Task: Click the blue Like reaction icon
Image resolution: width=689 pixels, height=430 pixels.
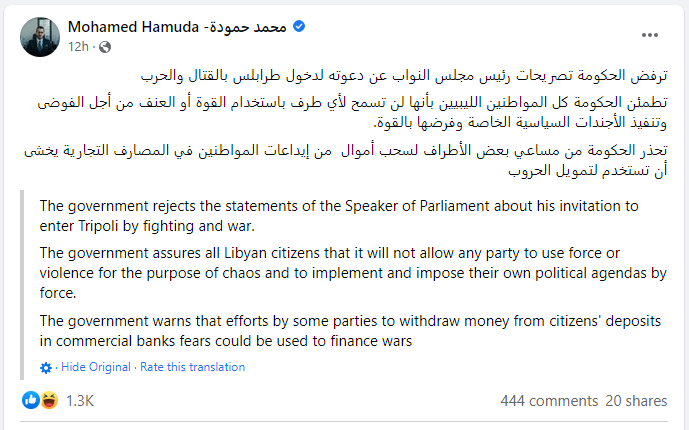Action: (x=30, y=401)
